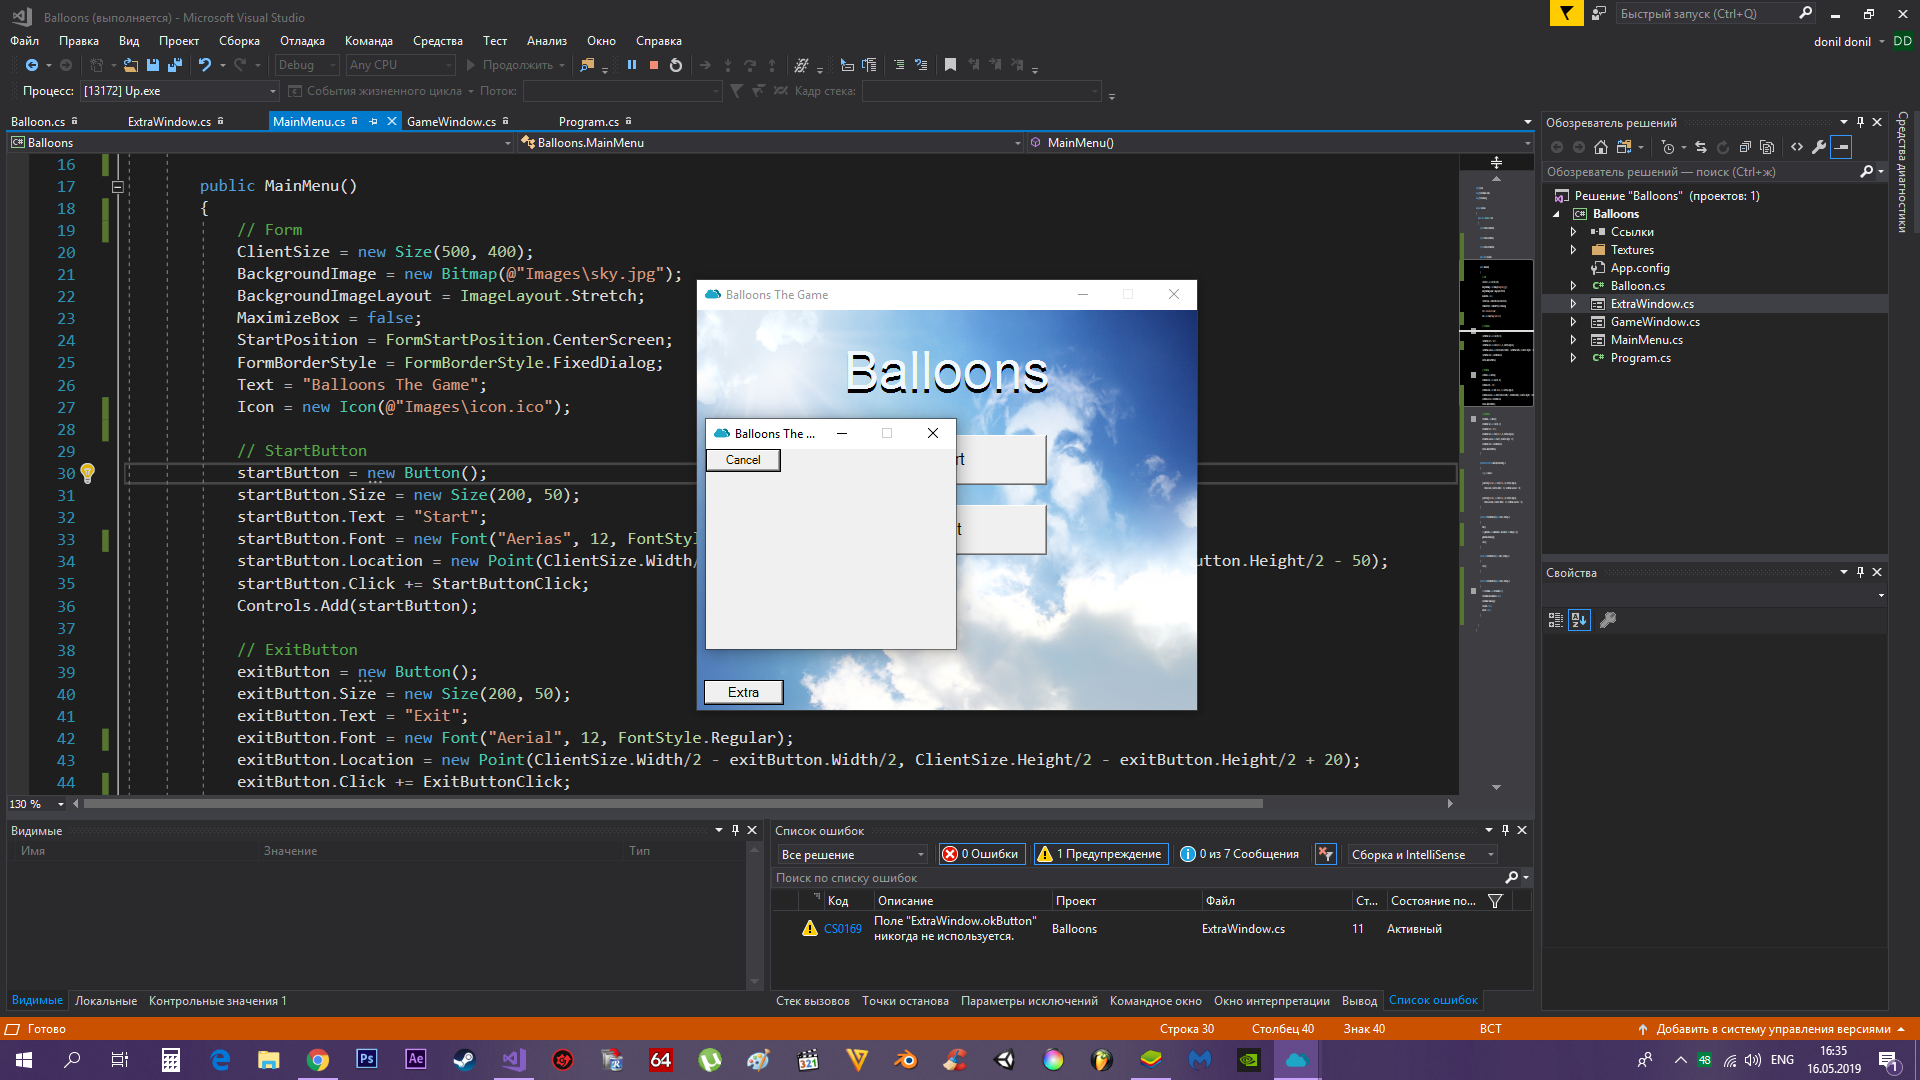Show properties by category in Properties panel
This screenshot has width=1920, height=1080.
(1556, 620)
